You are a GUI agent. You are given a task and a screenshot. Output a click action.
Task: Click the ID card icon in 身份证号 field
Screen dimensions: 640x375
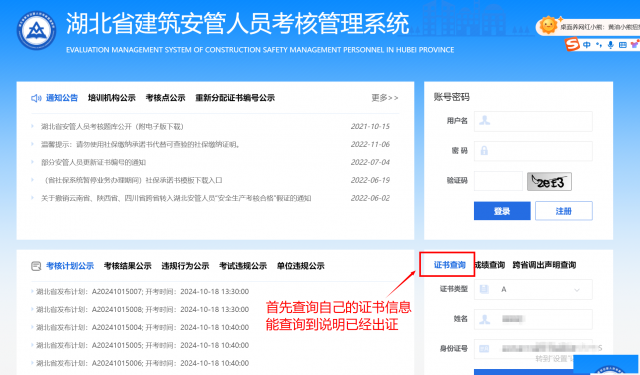click(484, 349)
